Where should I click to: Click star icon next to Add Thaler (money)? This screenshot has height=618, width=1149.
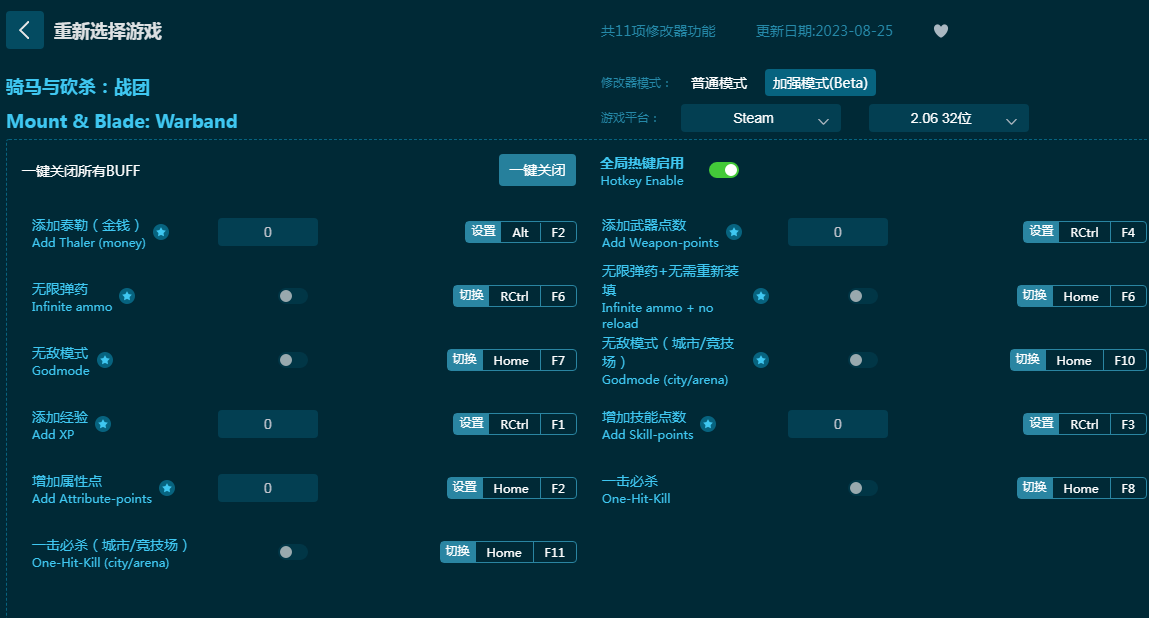161,232
